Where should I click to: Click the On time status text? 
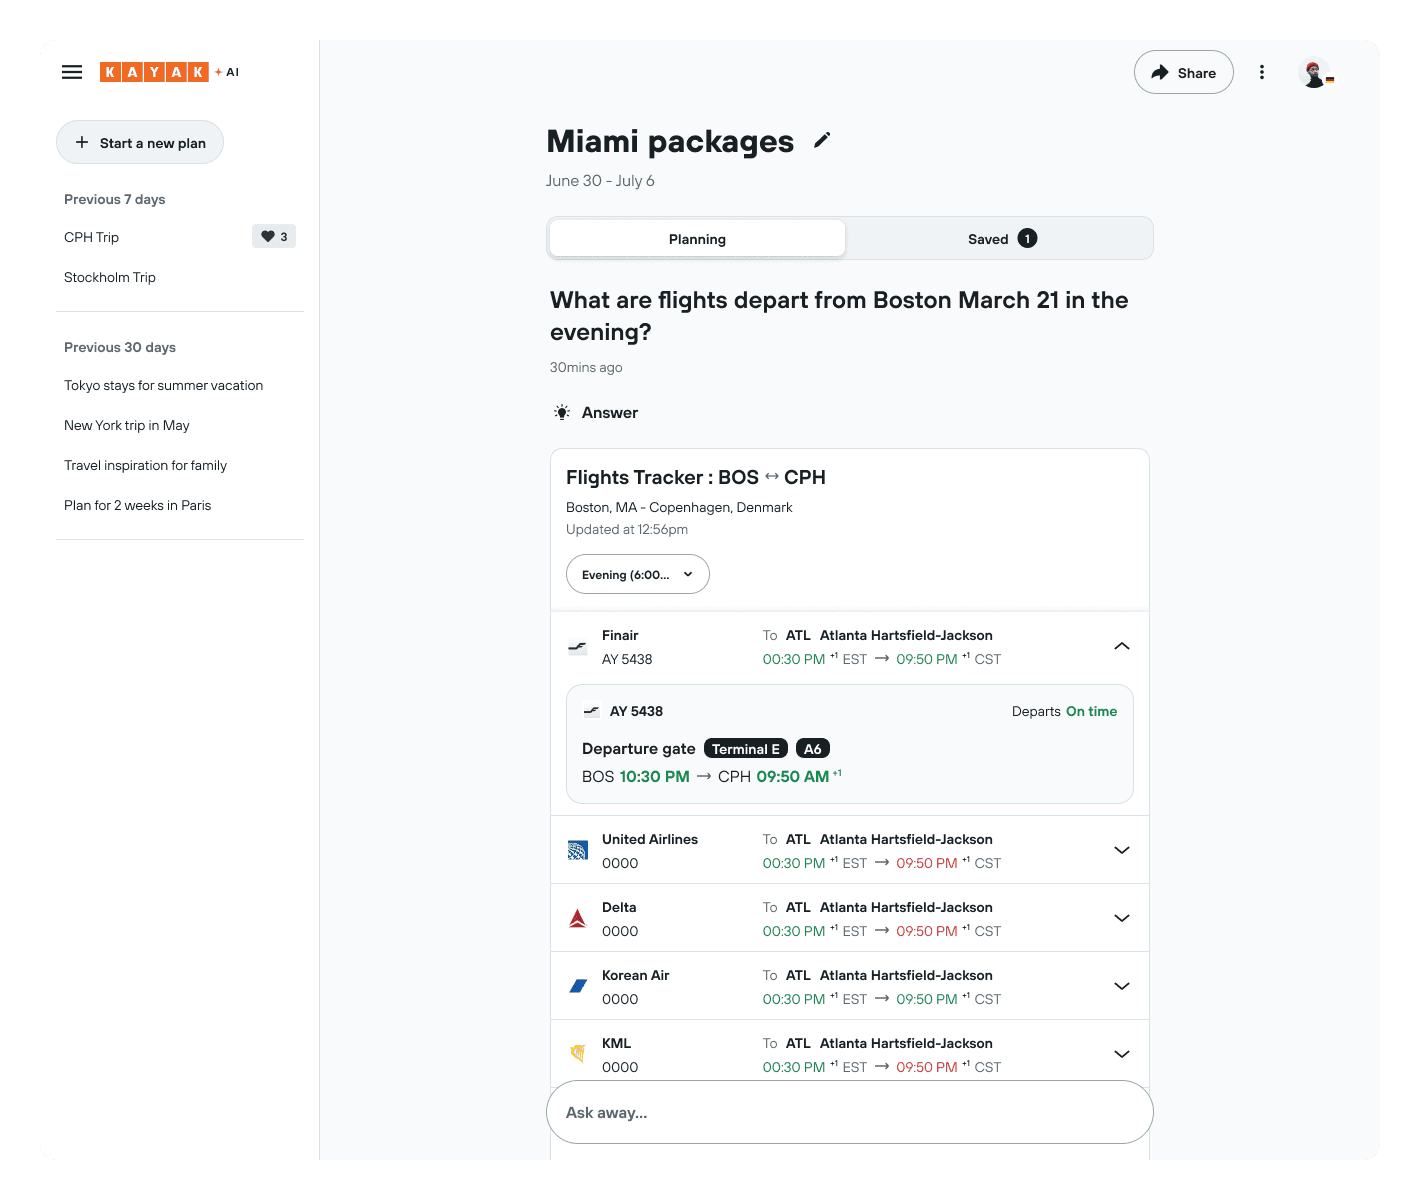click(x=1092, y=711)
